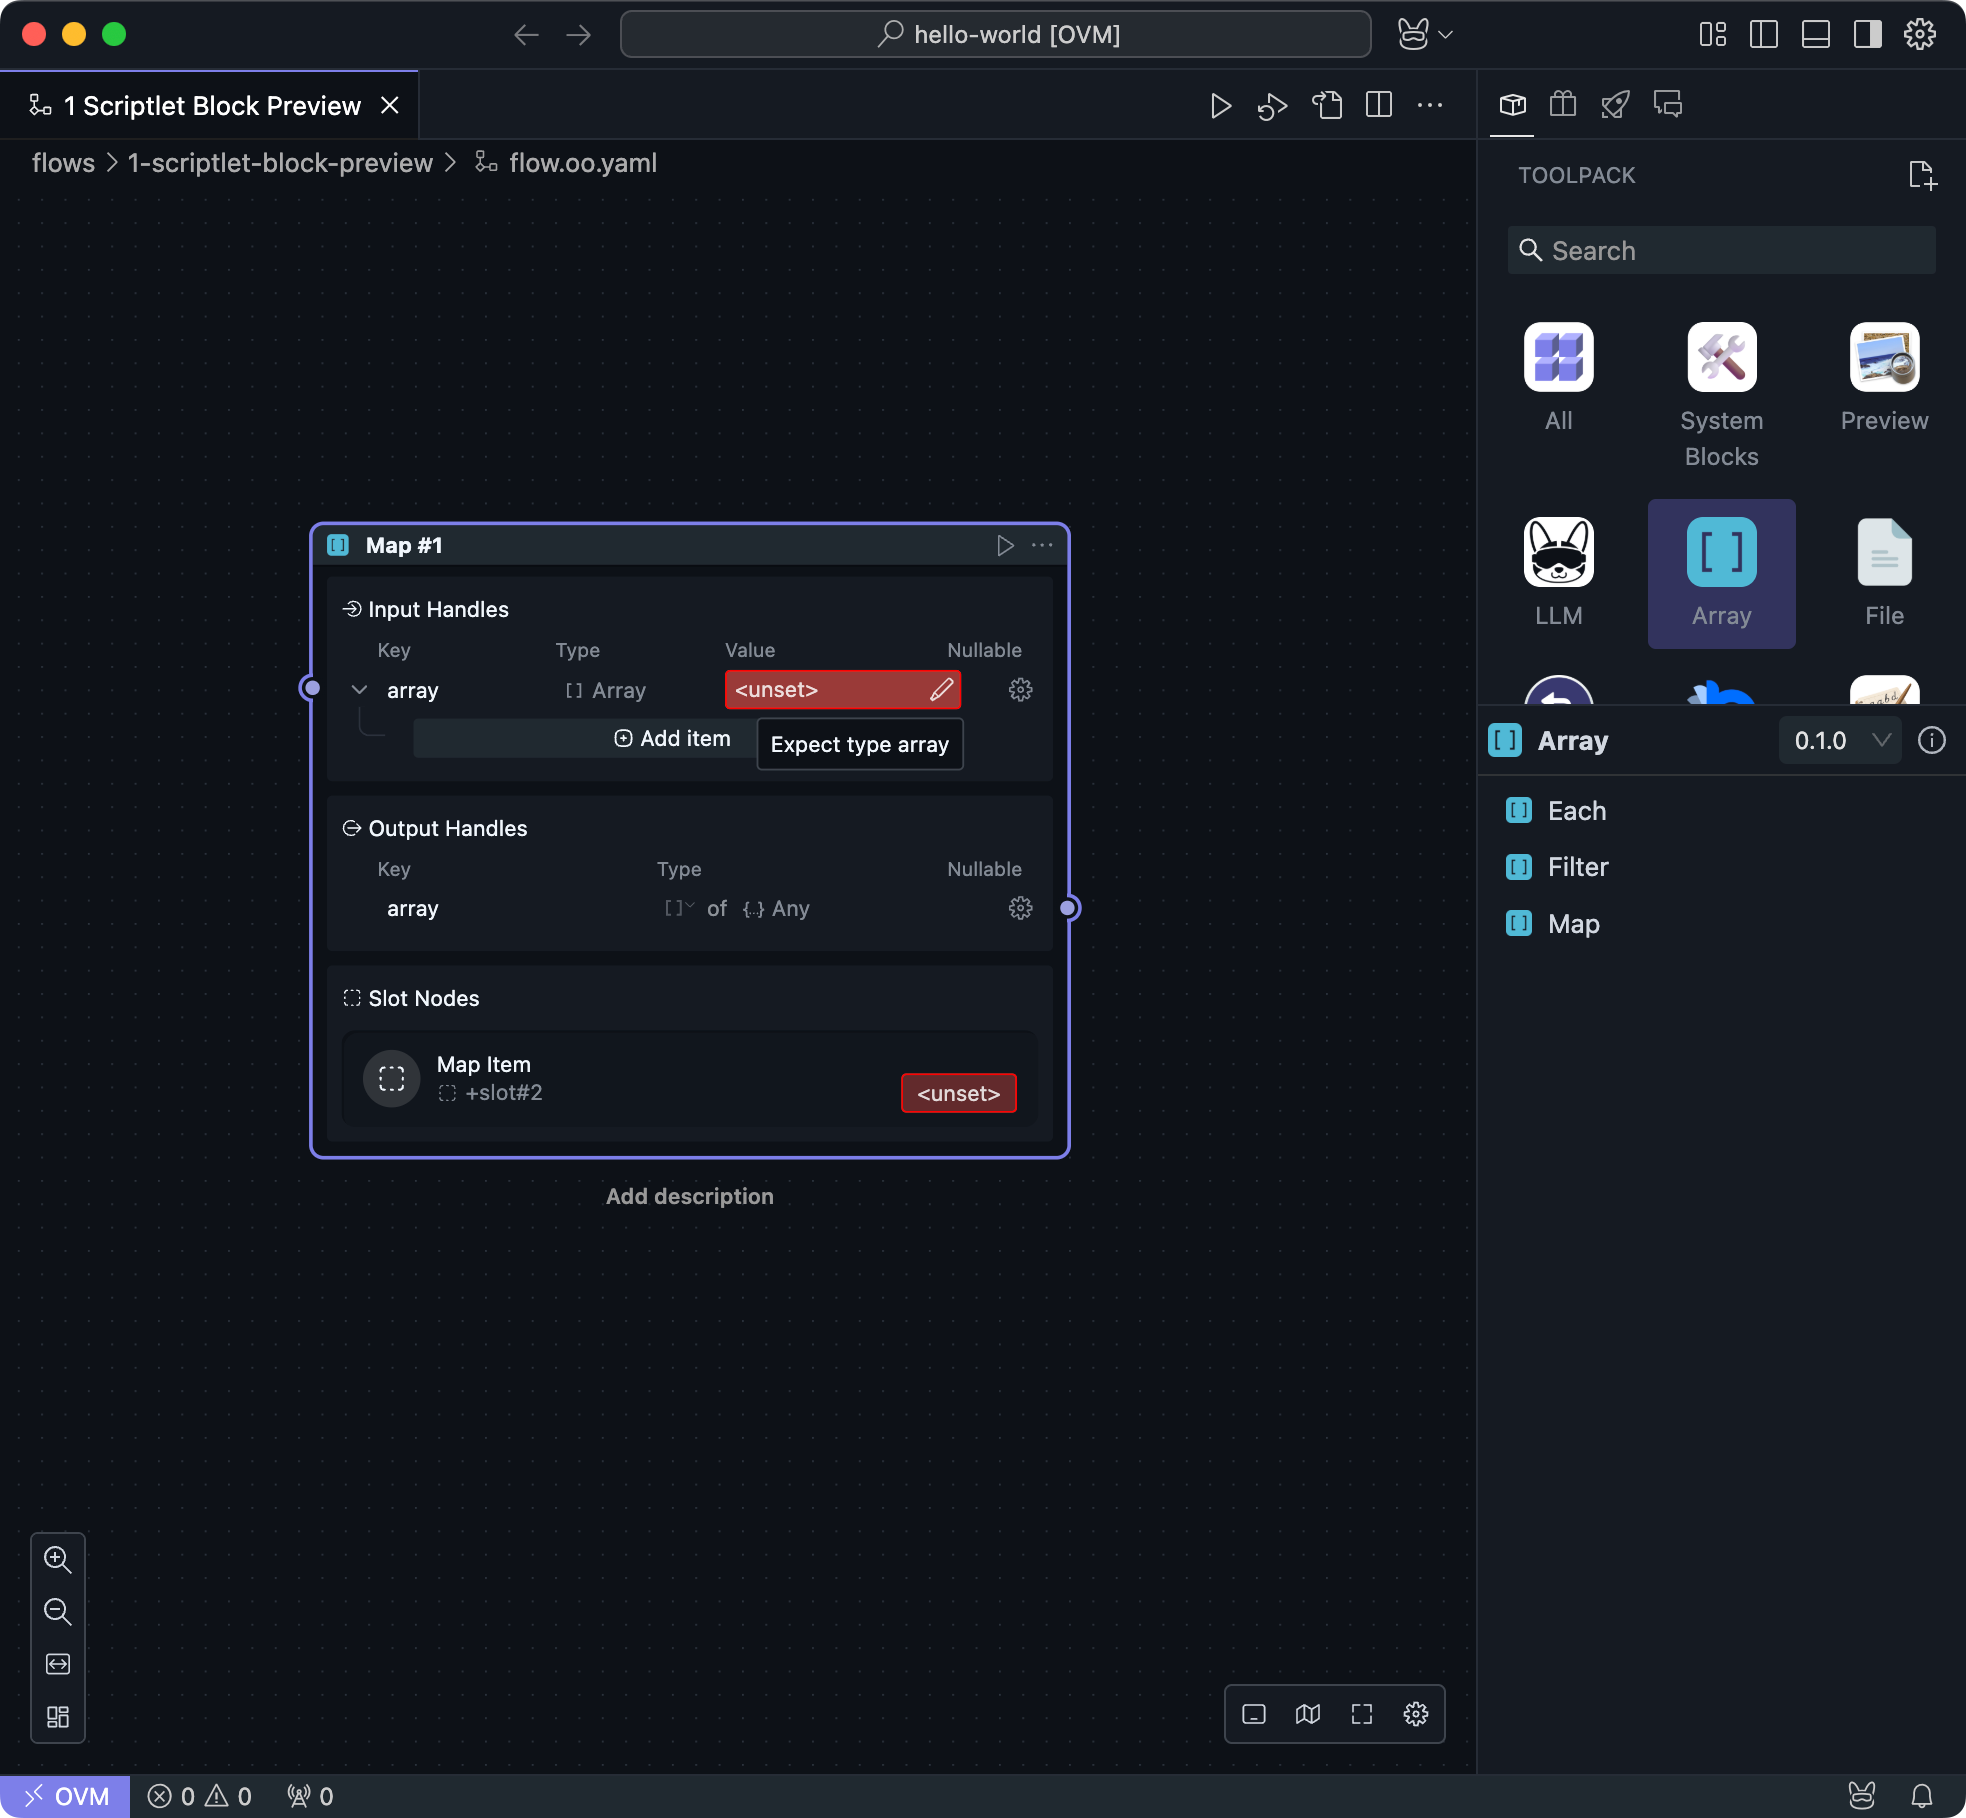Open the Array version 0.1.0 dropdown

tap(1839, 740)
